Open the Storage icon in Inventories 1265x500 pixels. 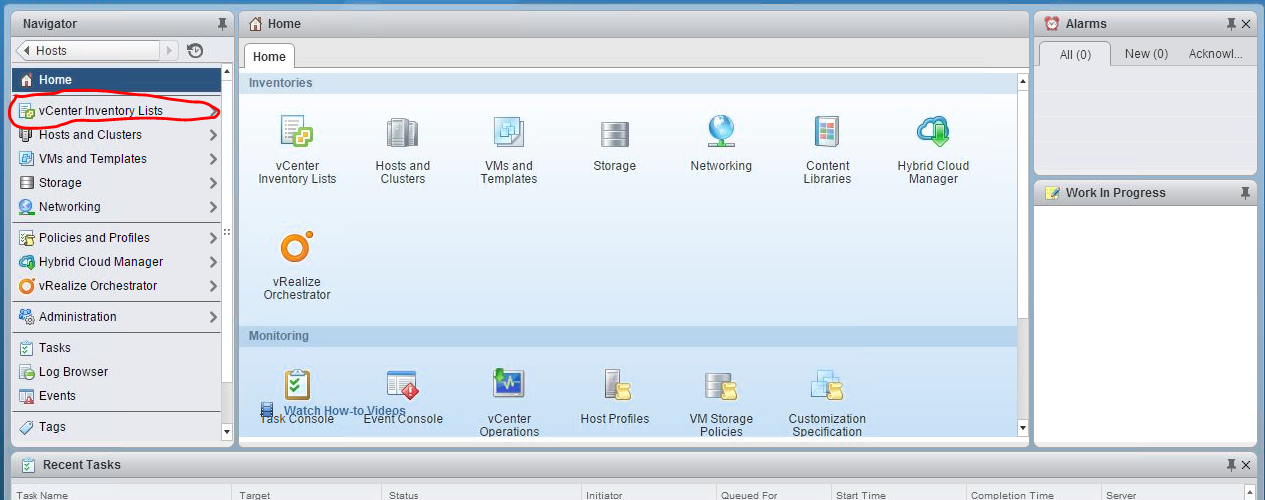pyautogui.click(x=614, y=133)
